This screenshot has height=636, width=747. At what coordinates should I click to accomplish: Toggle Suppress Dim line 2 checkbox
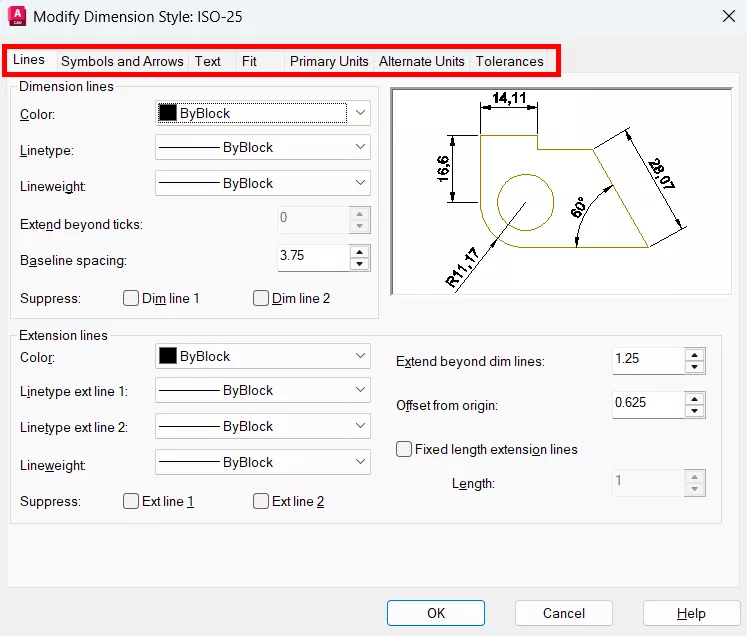[x=261, y=298]
